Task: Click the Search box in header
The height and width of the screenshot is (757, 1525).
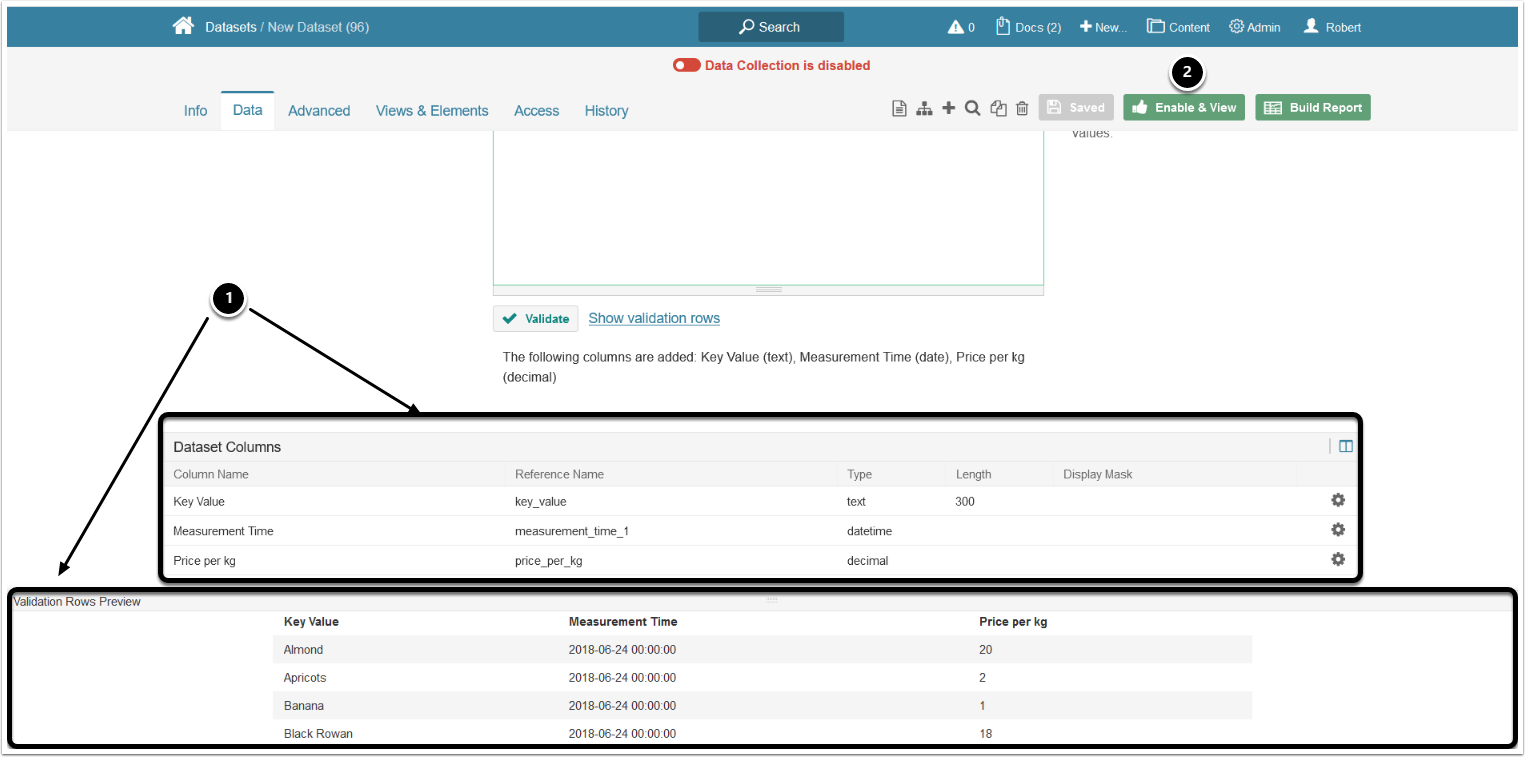Action: click(770, 27)
